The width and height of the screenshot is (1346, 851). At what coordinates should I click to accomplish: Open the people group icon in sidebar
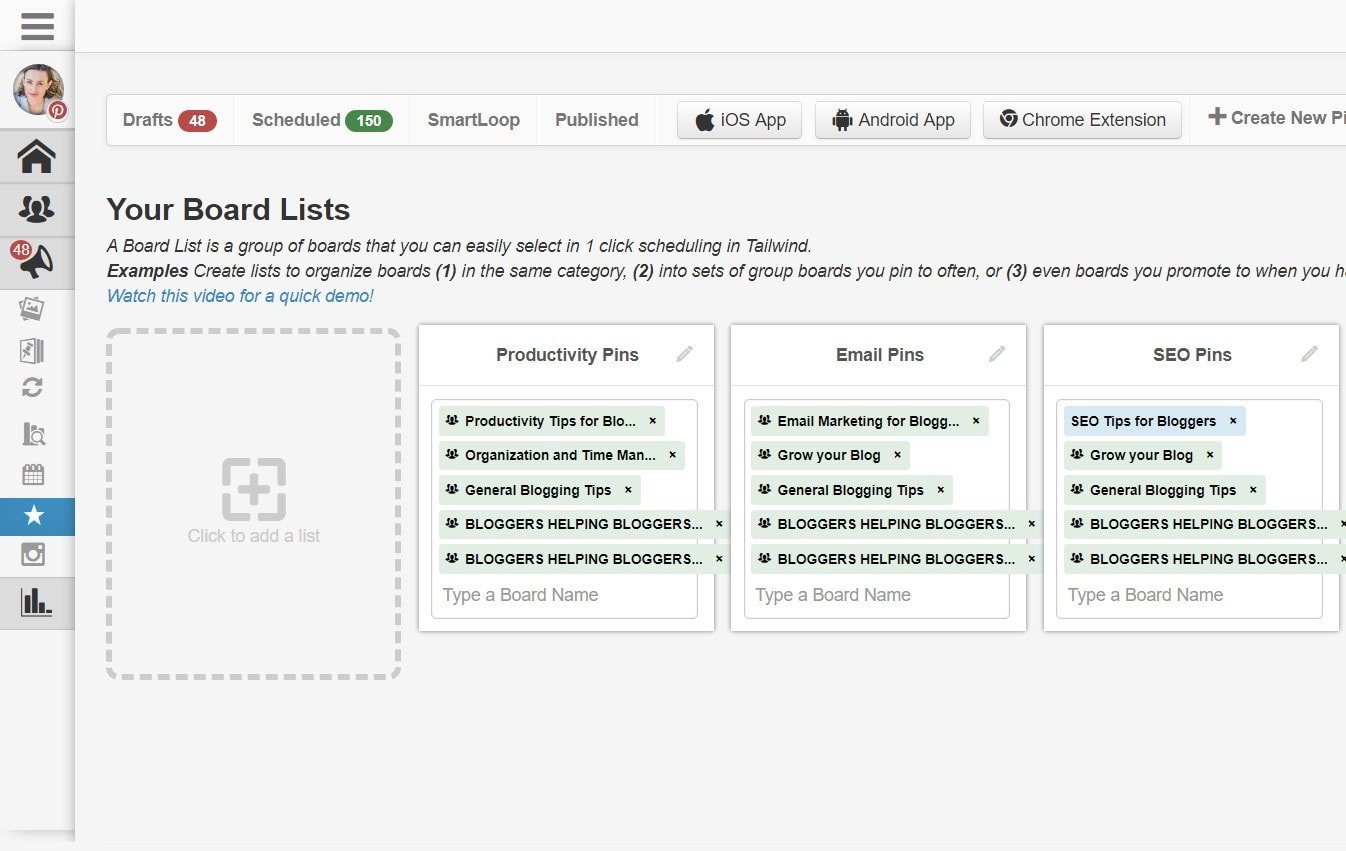point(37,209)
